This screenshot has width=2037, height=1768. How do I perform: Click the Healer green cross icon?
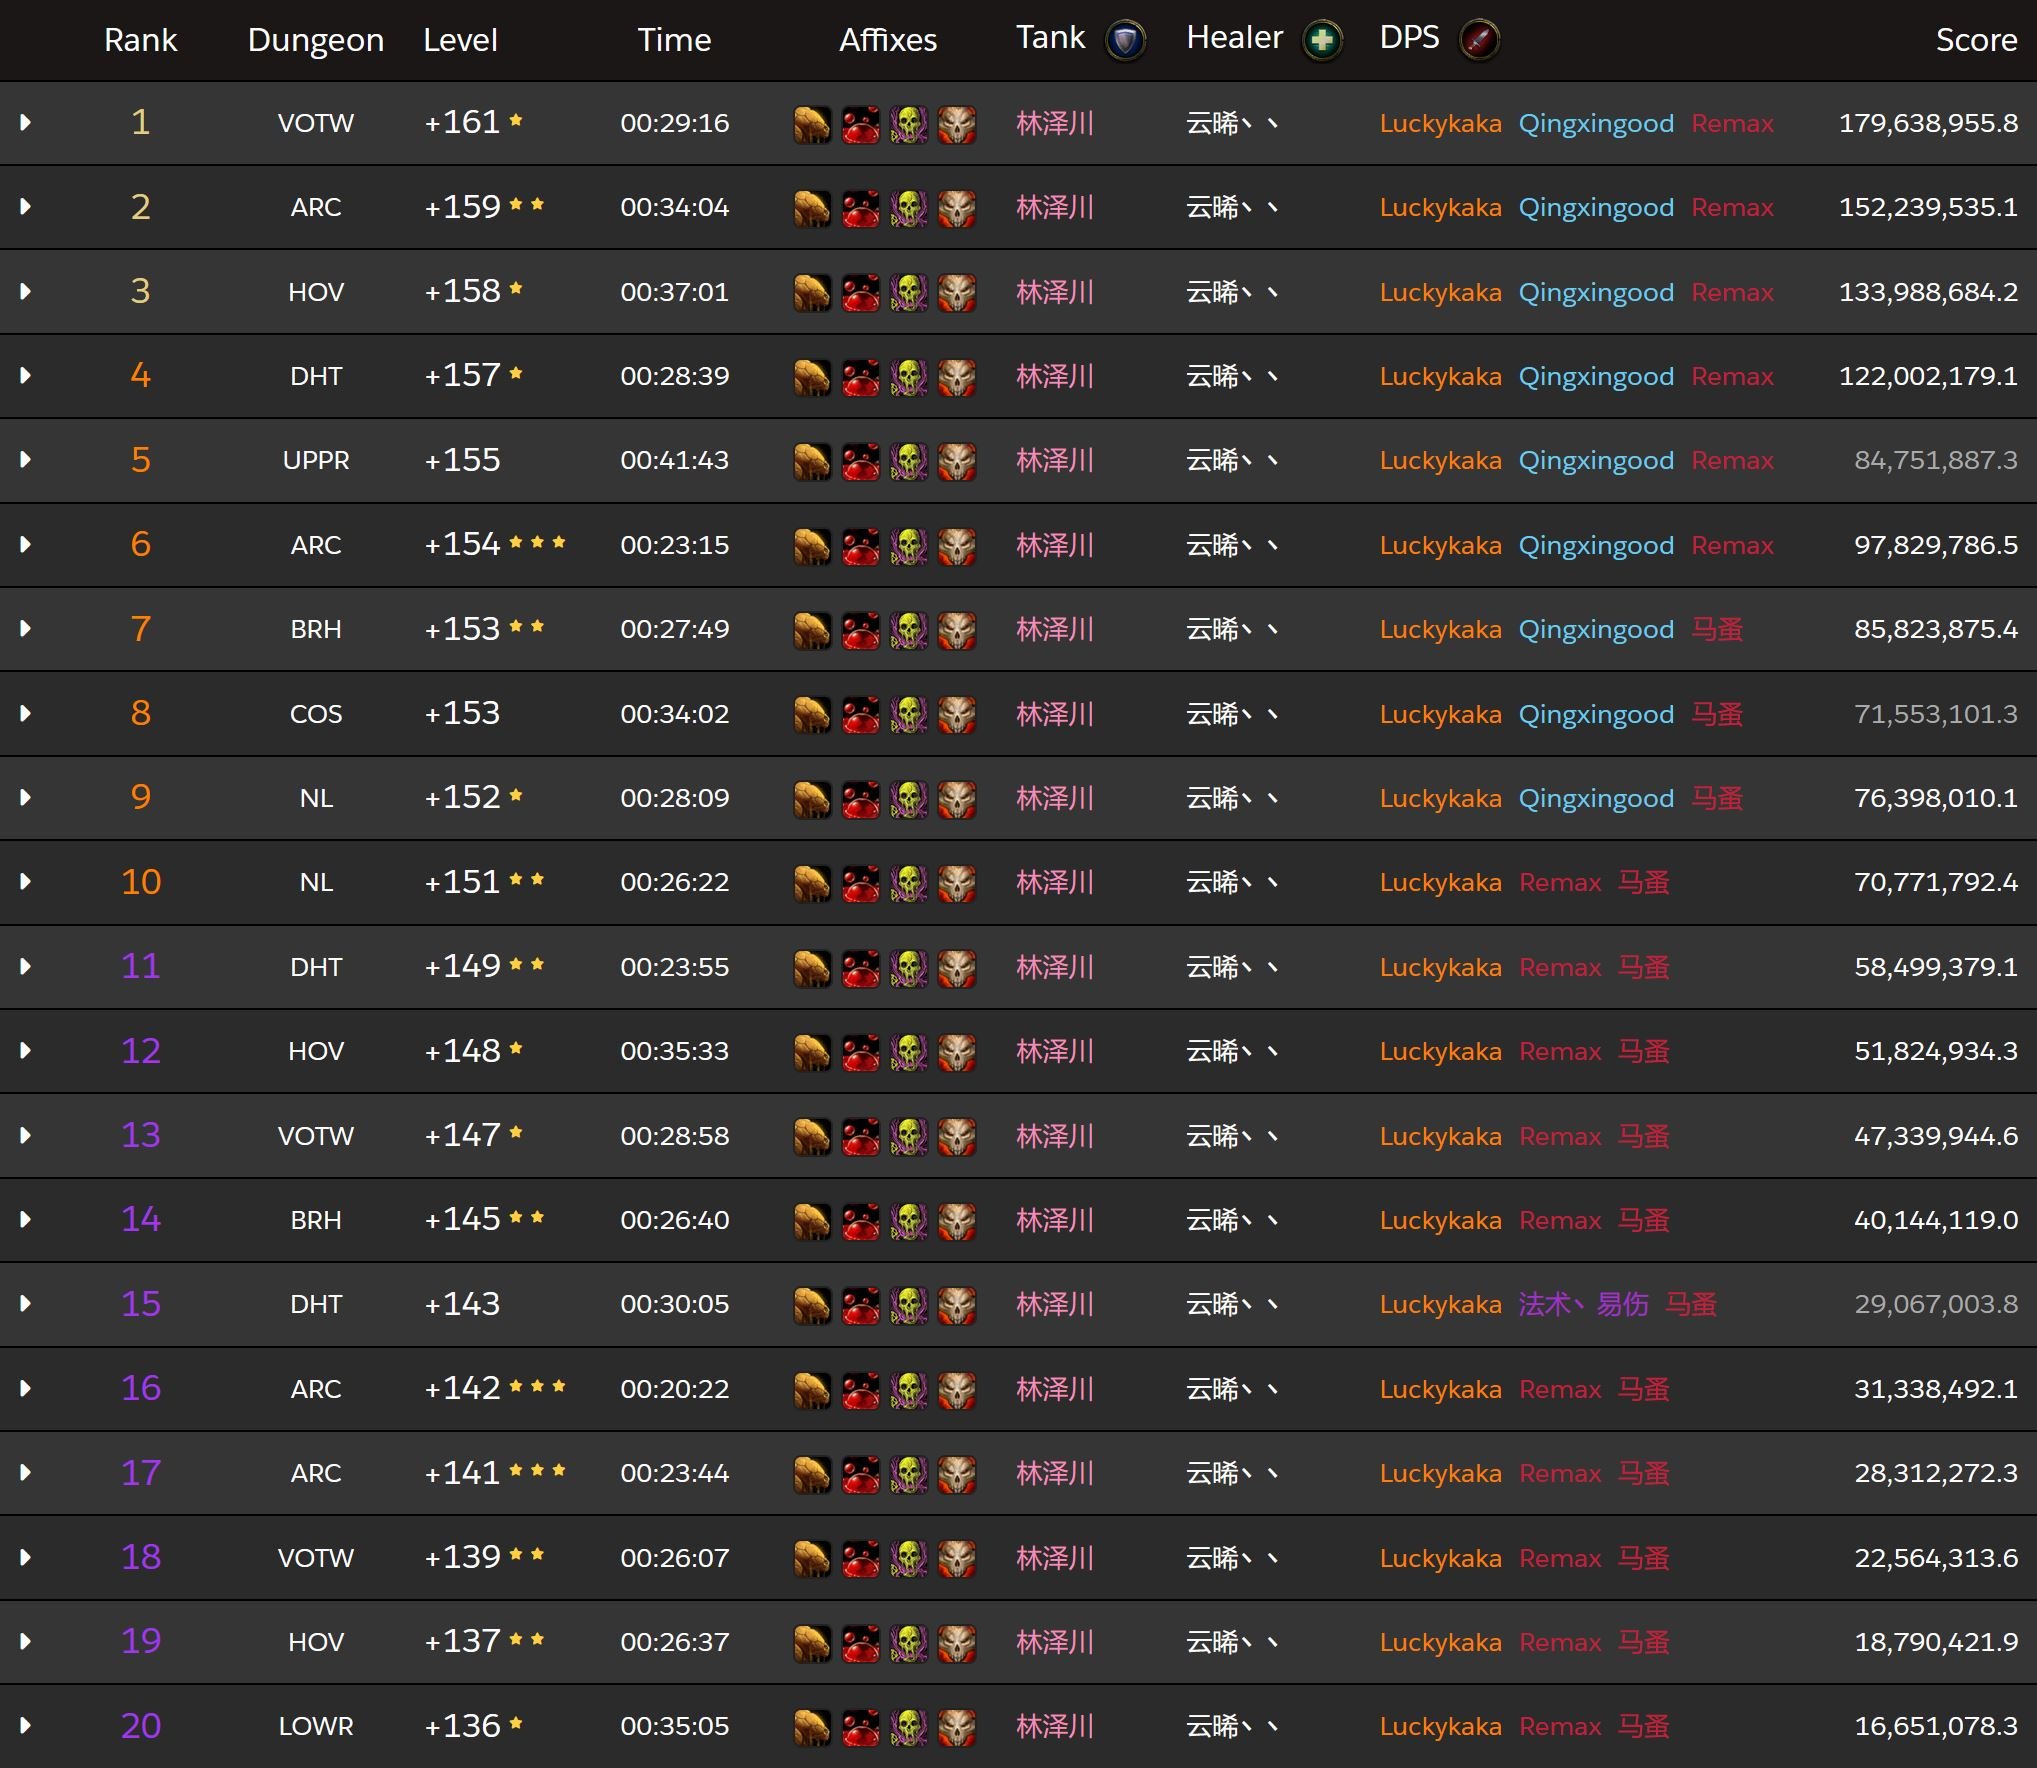pyautogui.click(x=1322, y=41)
